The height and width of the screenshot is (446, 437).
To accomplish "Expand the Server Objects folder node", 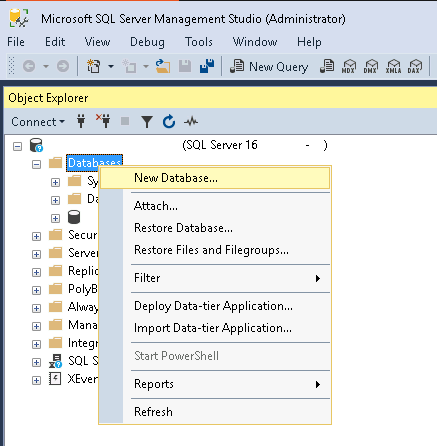I will pos(36,254).
